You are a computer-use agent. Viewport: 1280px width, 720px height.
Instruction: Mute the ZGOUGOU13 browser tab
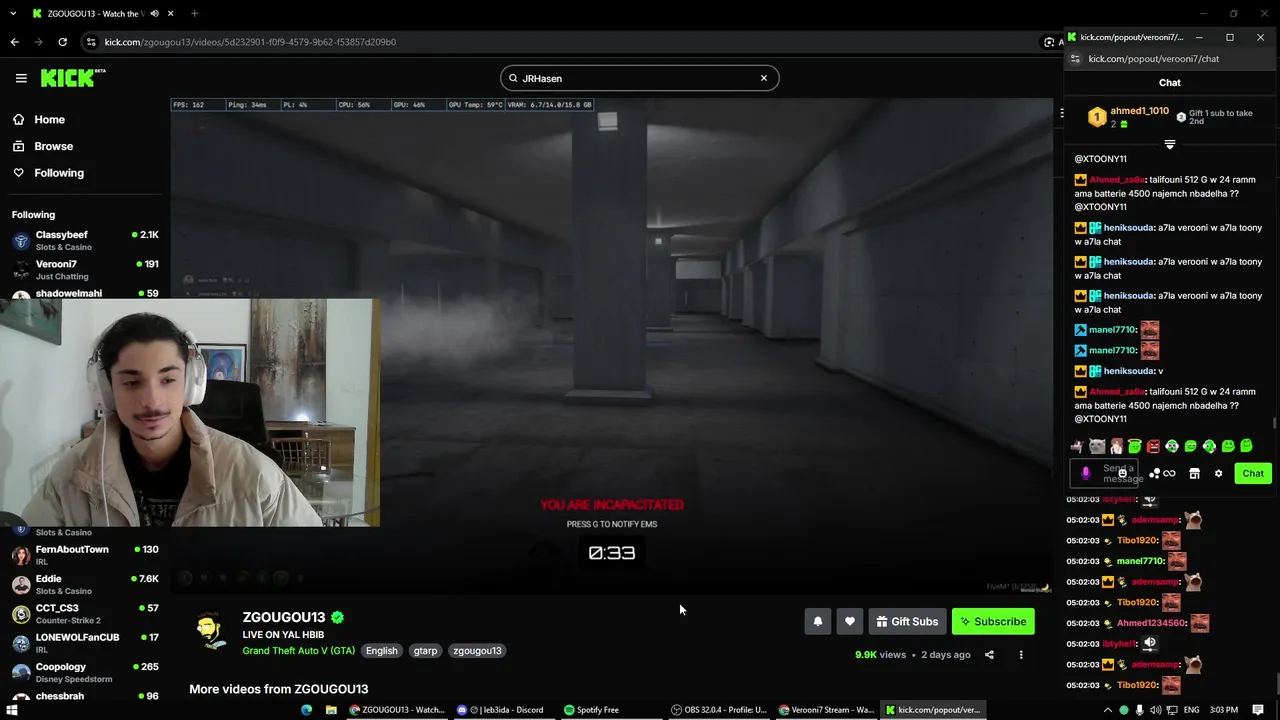[x=154, y=14]
